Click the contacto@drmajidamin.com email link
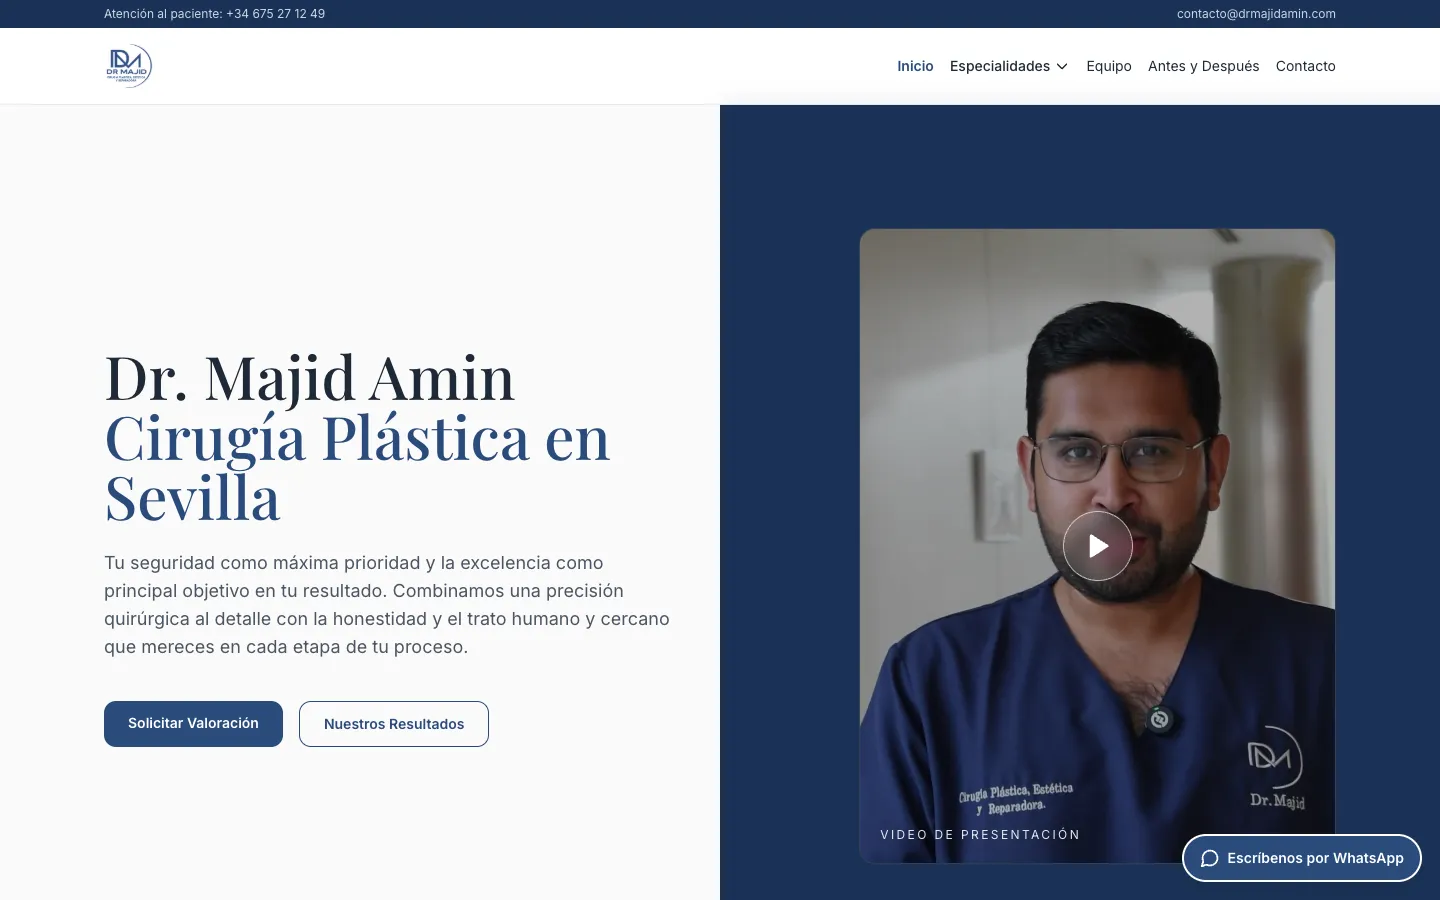This screenshot has width=1440, height=900. tap(1256, 14)
